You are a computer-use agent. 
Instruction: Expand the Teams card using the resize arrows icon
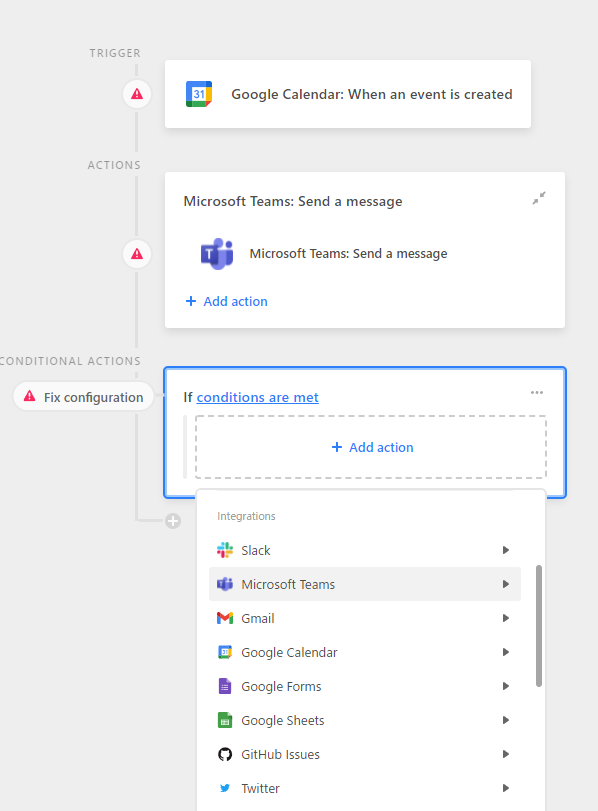[x=539, y=198]
